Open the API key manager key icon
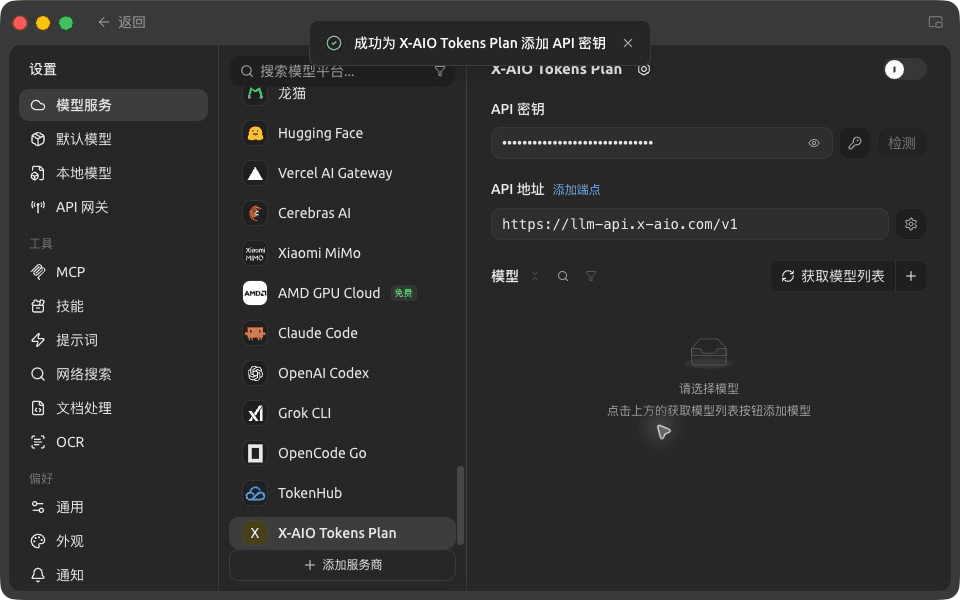960x600 pixels. 855,143
